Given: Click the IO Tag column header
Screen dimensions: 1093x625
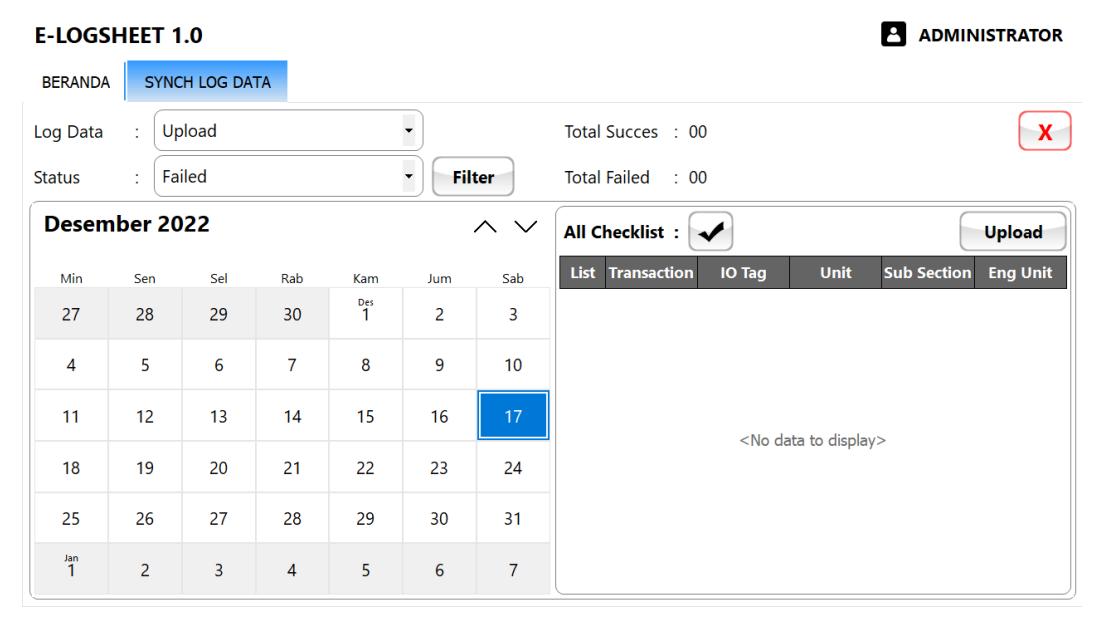Looking at the screenshot, I should coord(743,272).
